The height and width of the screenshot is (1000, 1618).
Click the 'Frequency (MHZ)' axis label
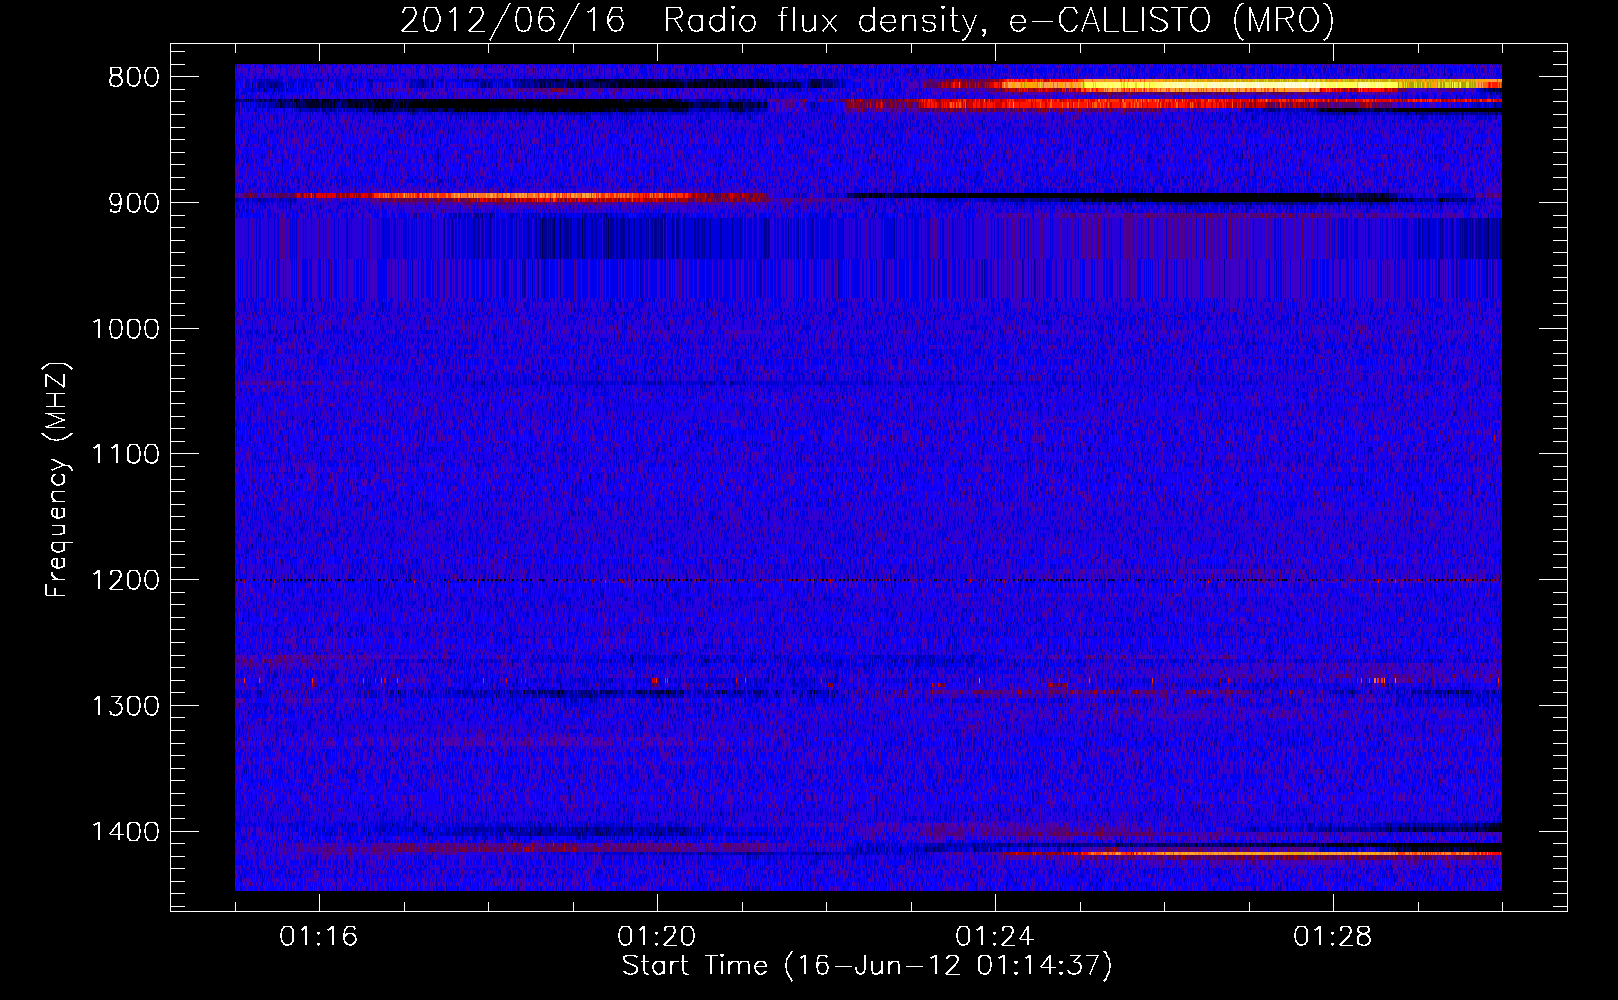[56, 480]
